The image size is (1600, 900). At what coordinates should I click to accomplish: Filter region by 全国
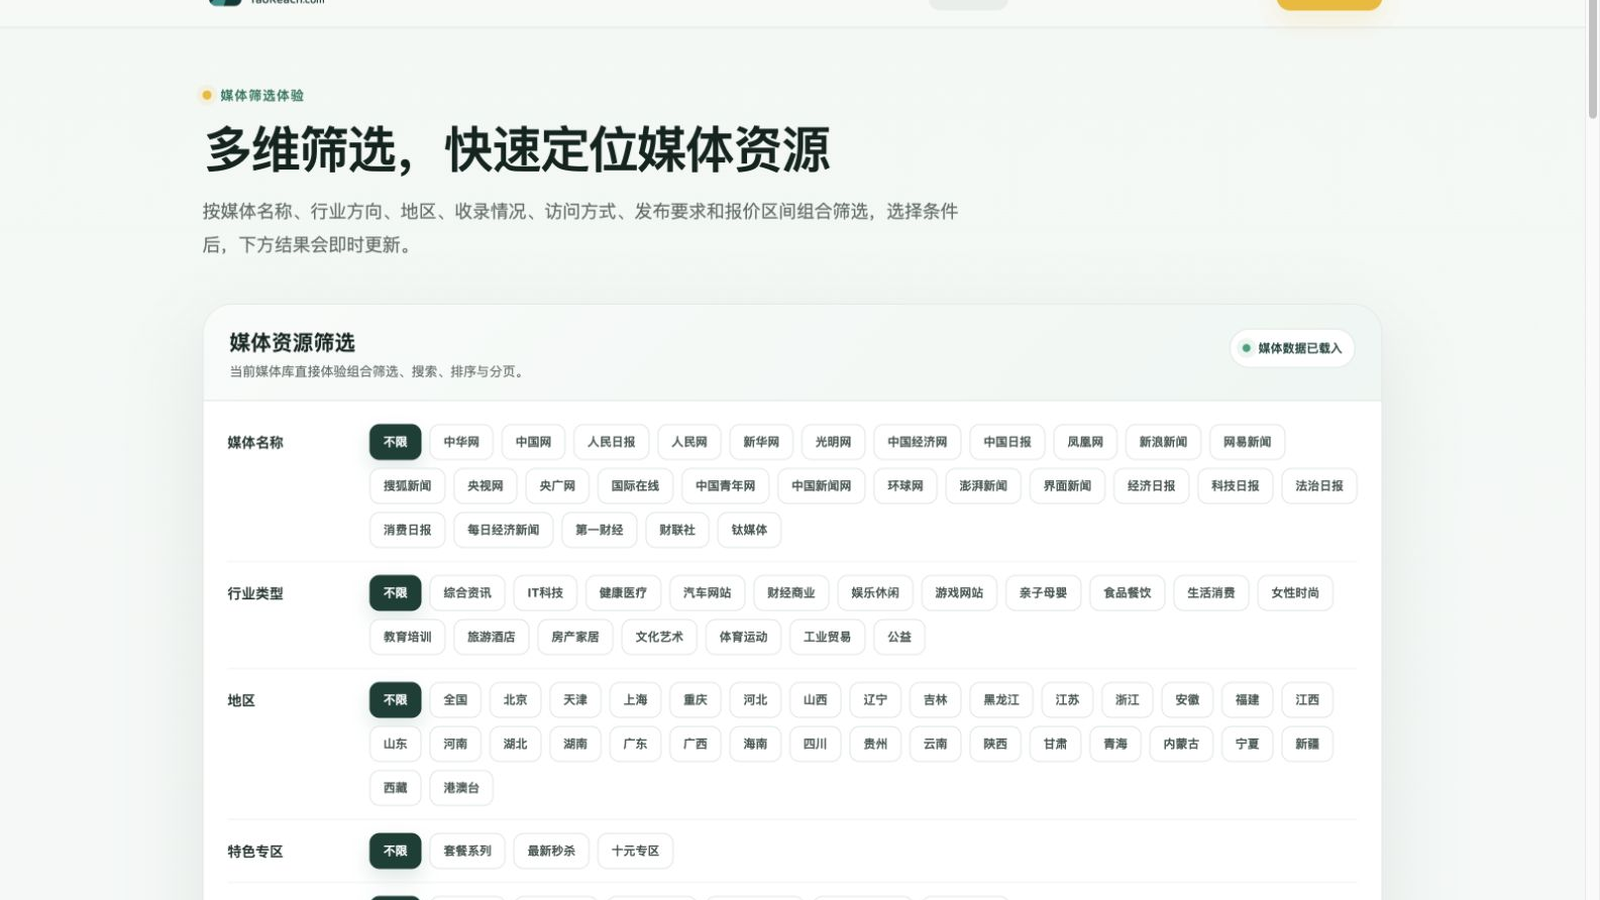point(455,700)
